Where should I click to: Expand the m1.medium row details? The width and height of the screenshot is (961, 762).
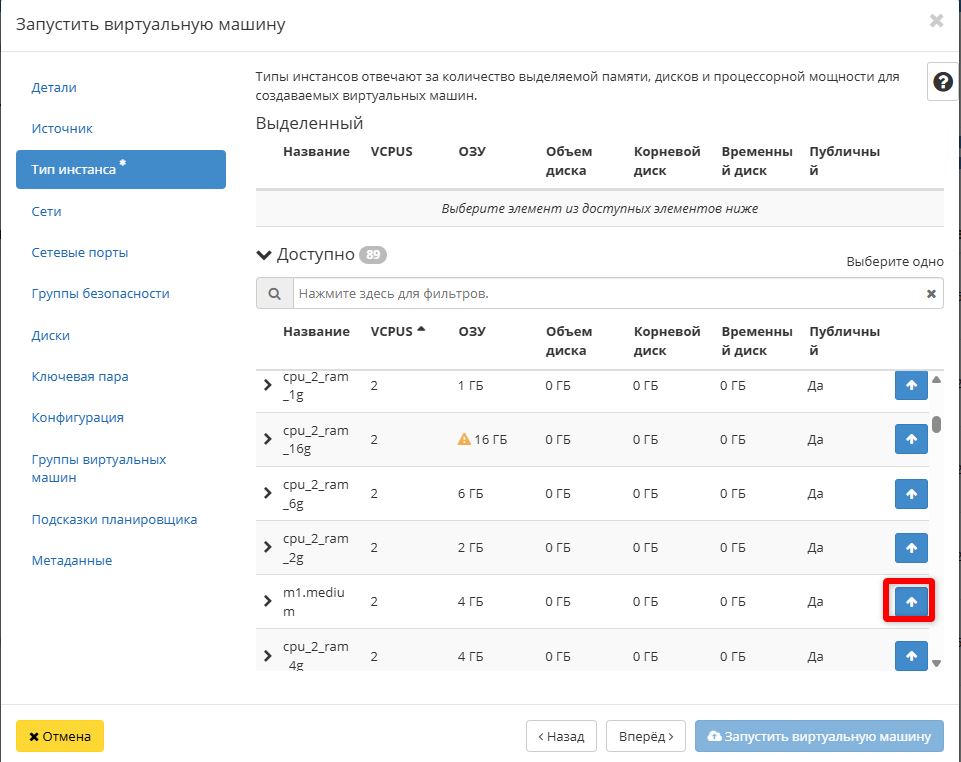pyautogui.click(x=267, y=601)
